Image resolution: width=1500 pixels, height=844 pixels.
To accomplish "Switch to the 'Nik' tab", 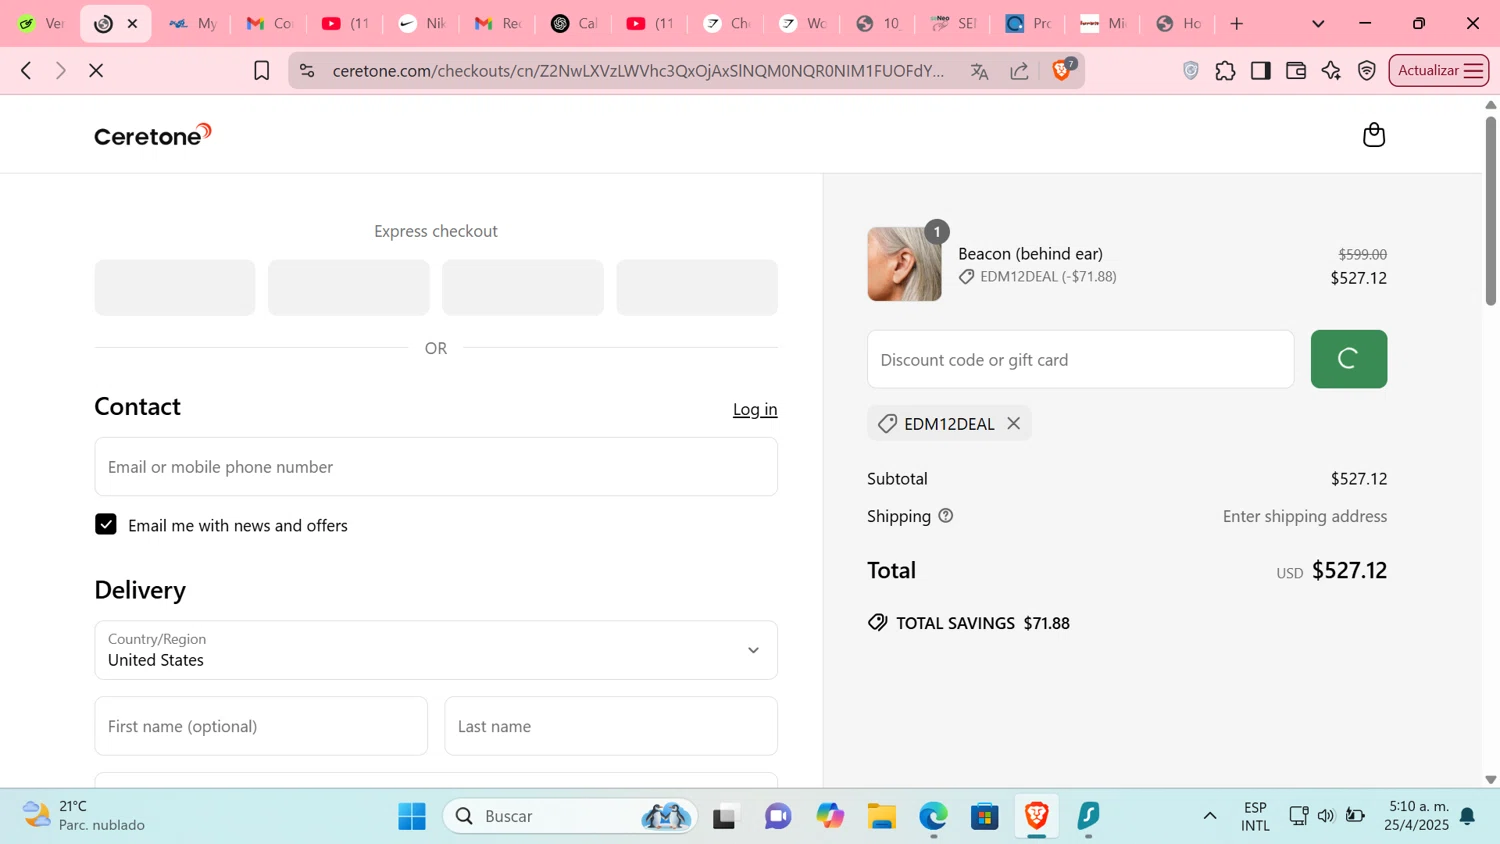I will click(421, 23).
